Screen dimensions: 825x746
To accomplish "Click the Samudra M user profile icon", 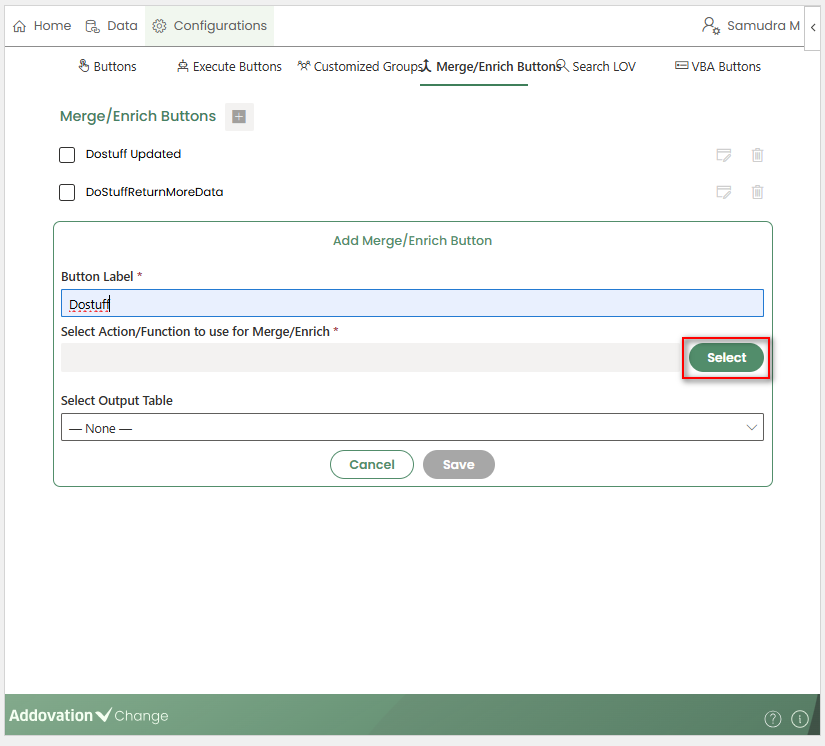I will coord(710,26).
